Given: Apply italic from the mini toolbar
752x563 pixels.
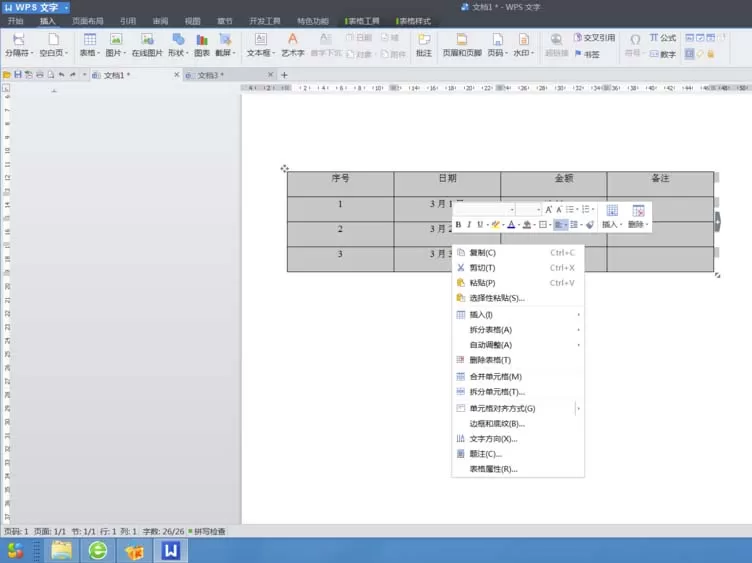Looking at the screenshot, I should (469, 224).
